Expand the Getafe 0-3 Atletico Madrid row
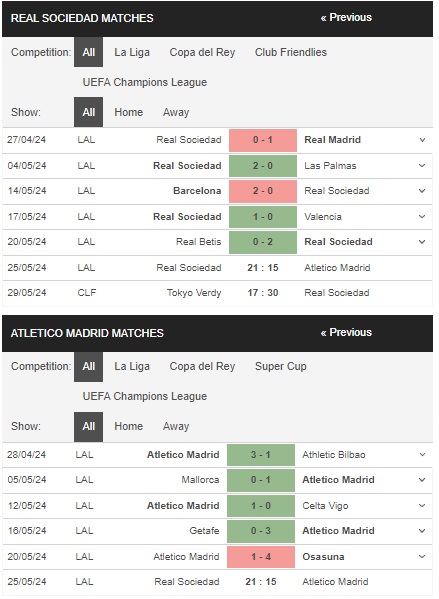 [x=422, y=531]
